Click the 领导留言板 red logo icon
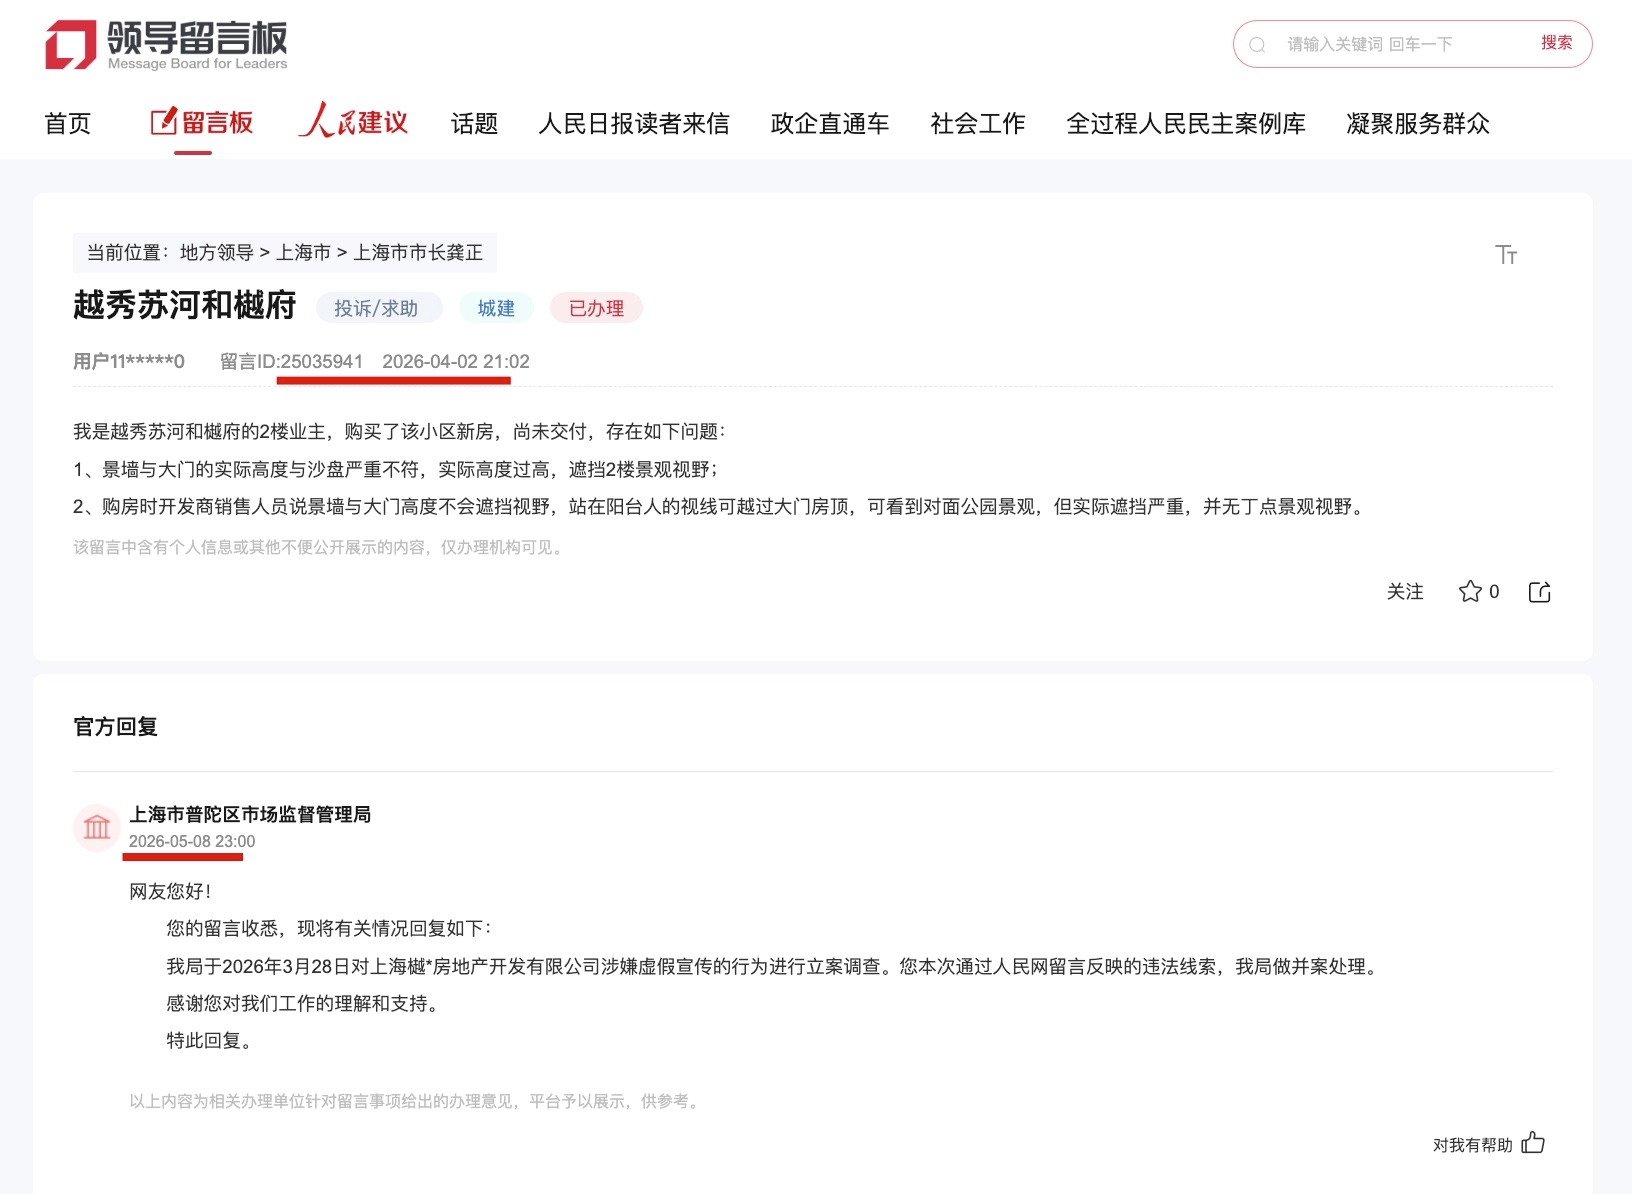The image size is (1632, 1194). coord(71,45)
